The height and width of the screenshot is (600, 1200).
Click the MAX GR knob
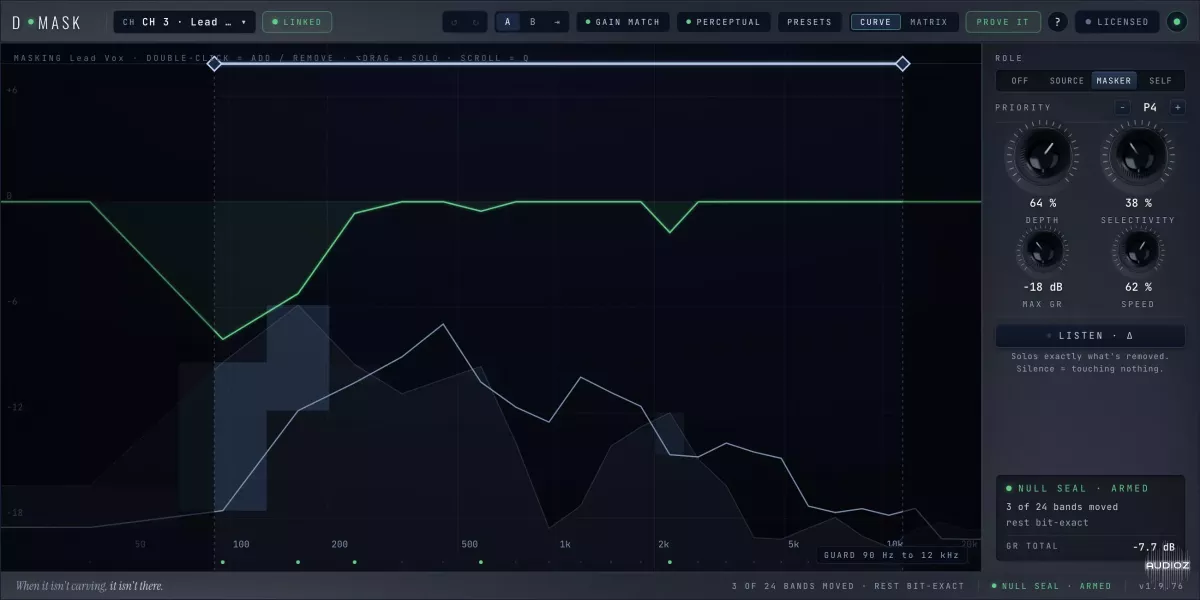(1042, 250)
